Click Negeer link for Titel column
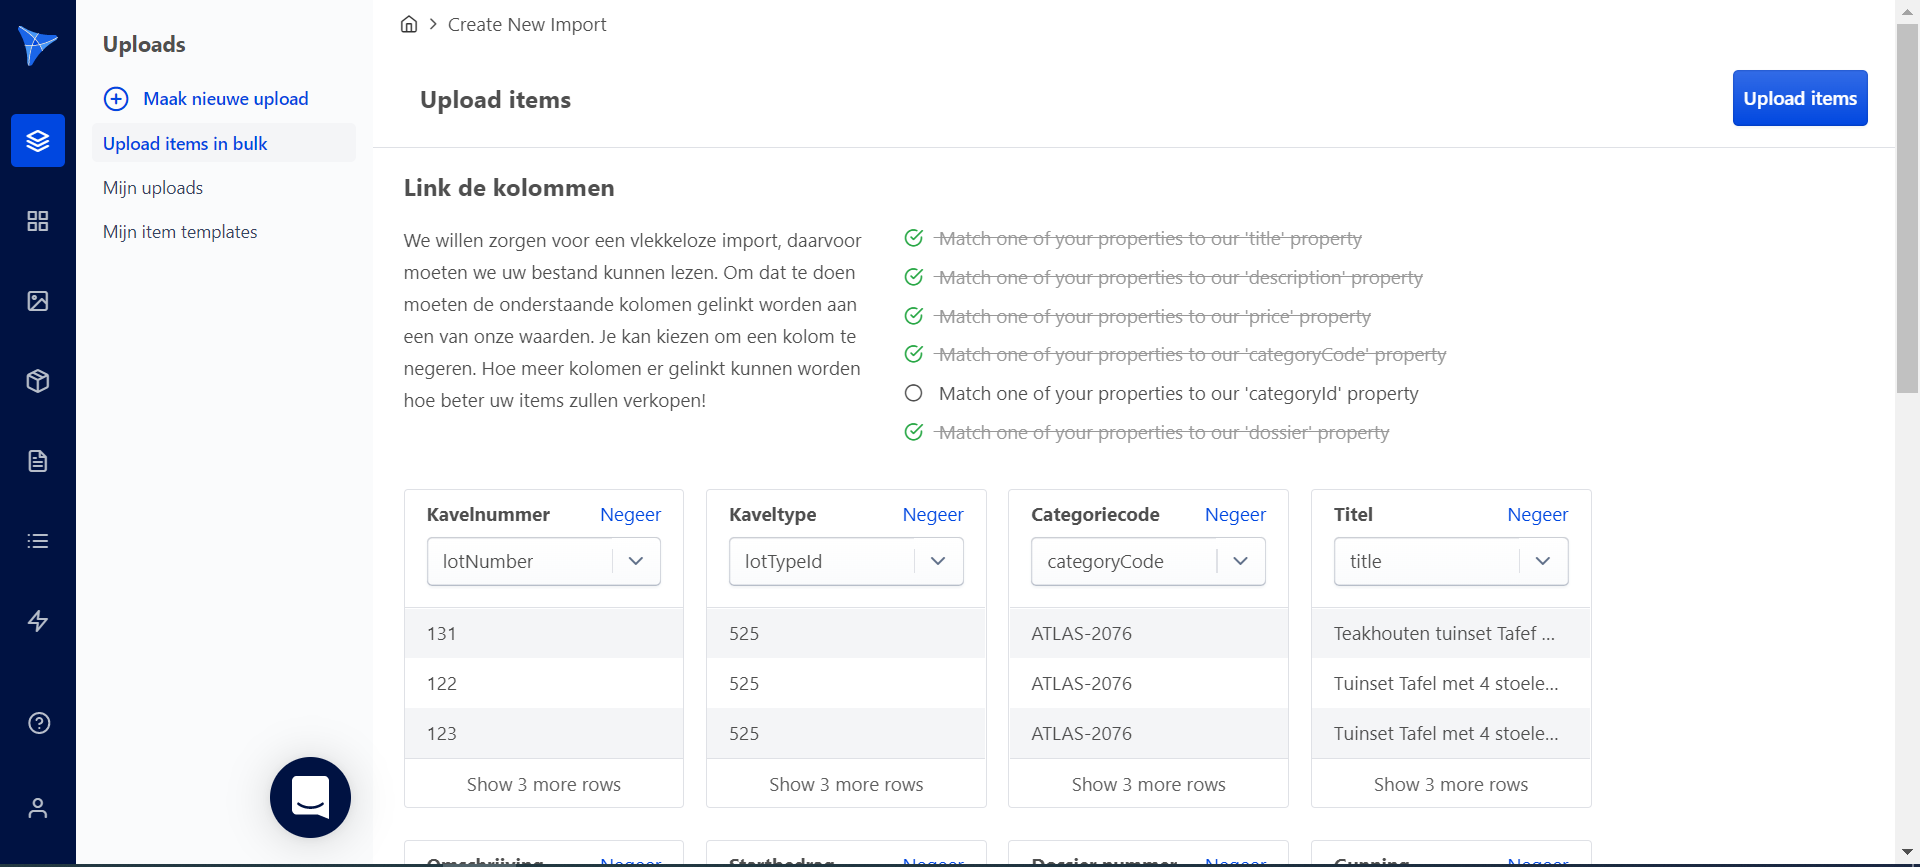The height and width of the screenshot is (867, 1920). [1537, 515]
